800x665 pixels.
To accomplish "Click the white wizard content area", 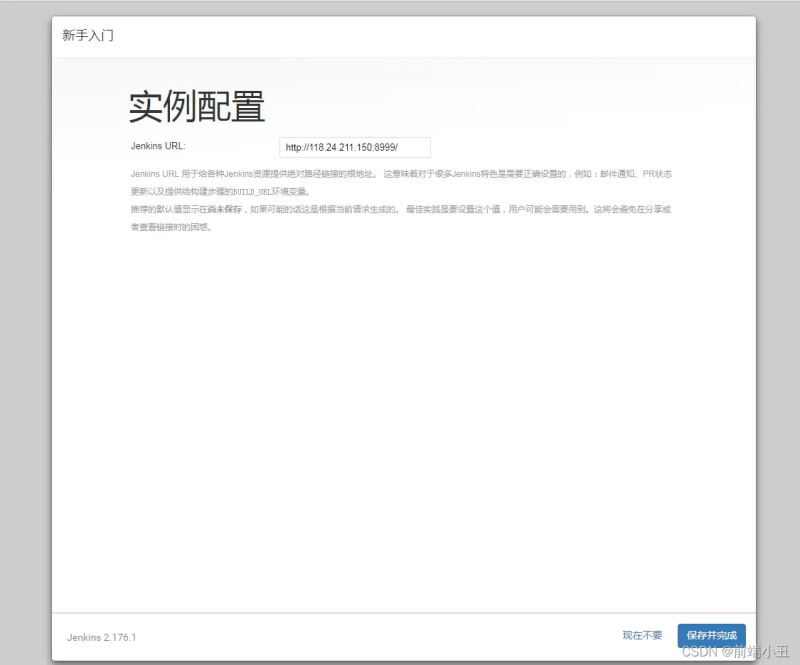I will (x=400, y=400).
